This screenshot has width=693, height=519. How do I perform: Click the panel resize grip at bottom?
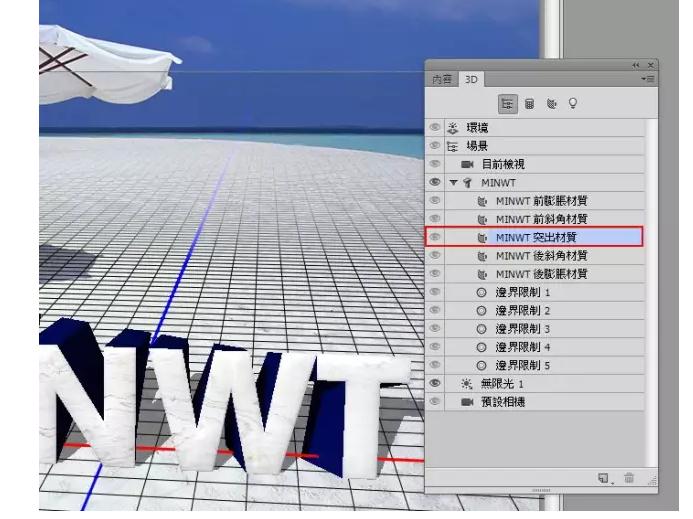(x=541, y=491)
